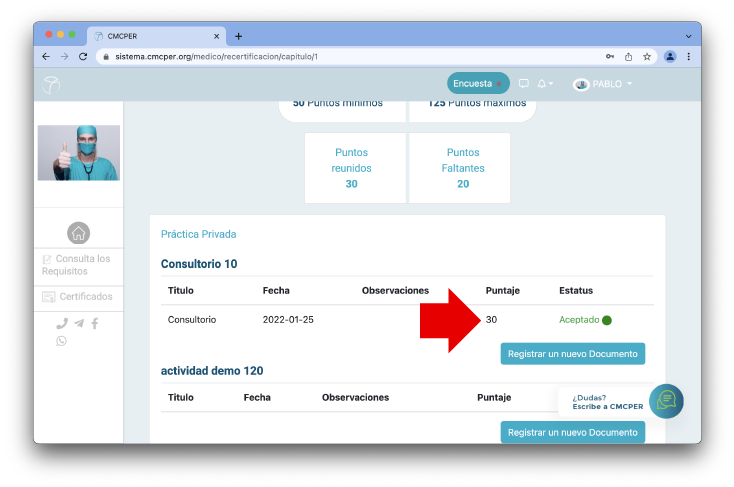
Task: Open the phone contact icon
Action: click(x=62, y=323)
